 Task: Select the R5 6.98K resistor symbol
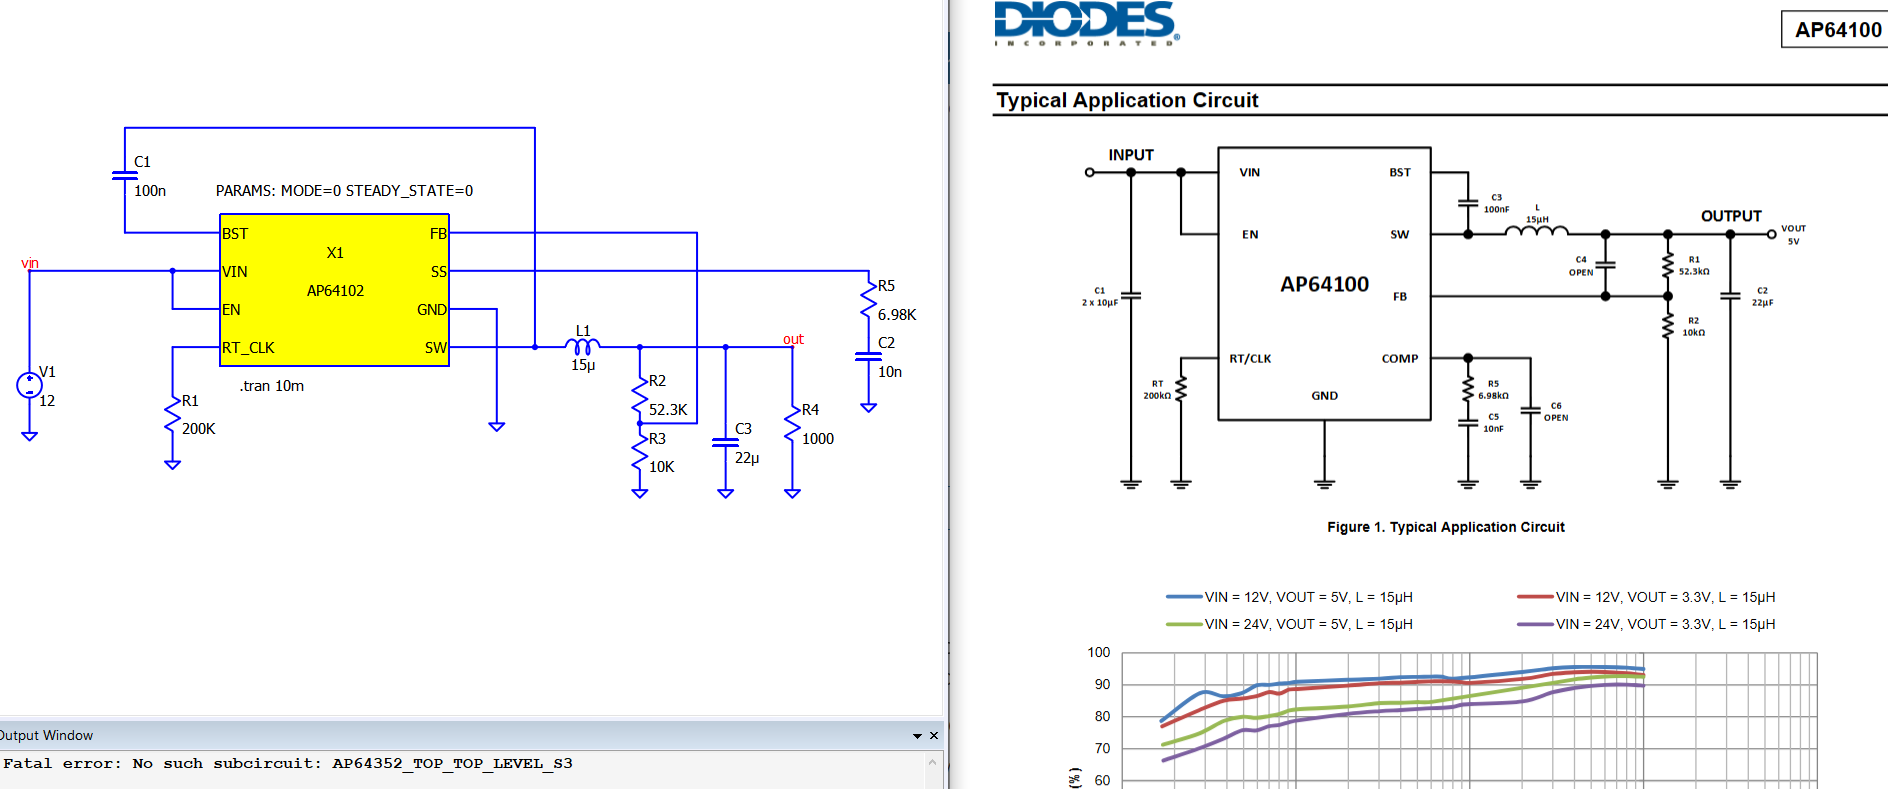click(x=868, y=300)
